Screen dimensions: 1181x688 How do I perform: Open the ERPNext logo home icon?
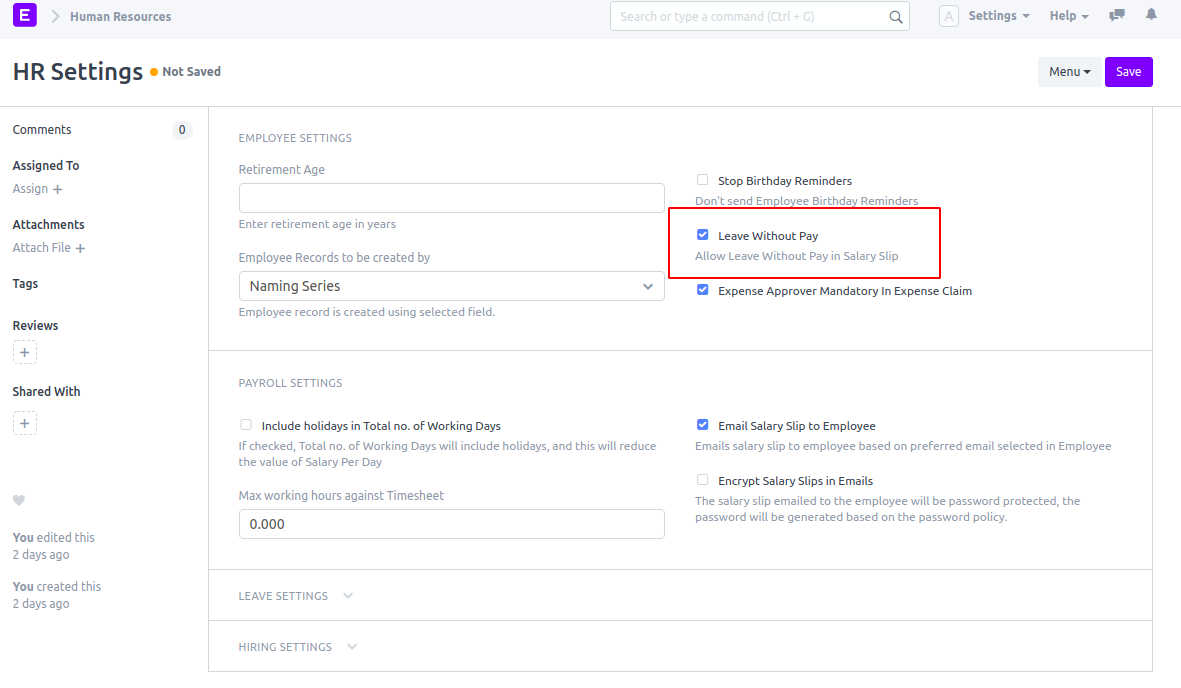(24, 16)
